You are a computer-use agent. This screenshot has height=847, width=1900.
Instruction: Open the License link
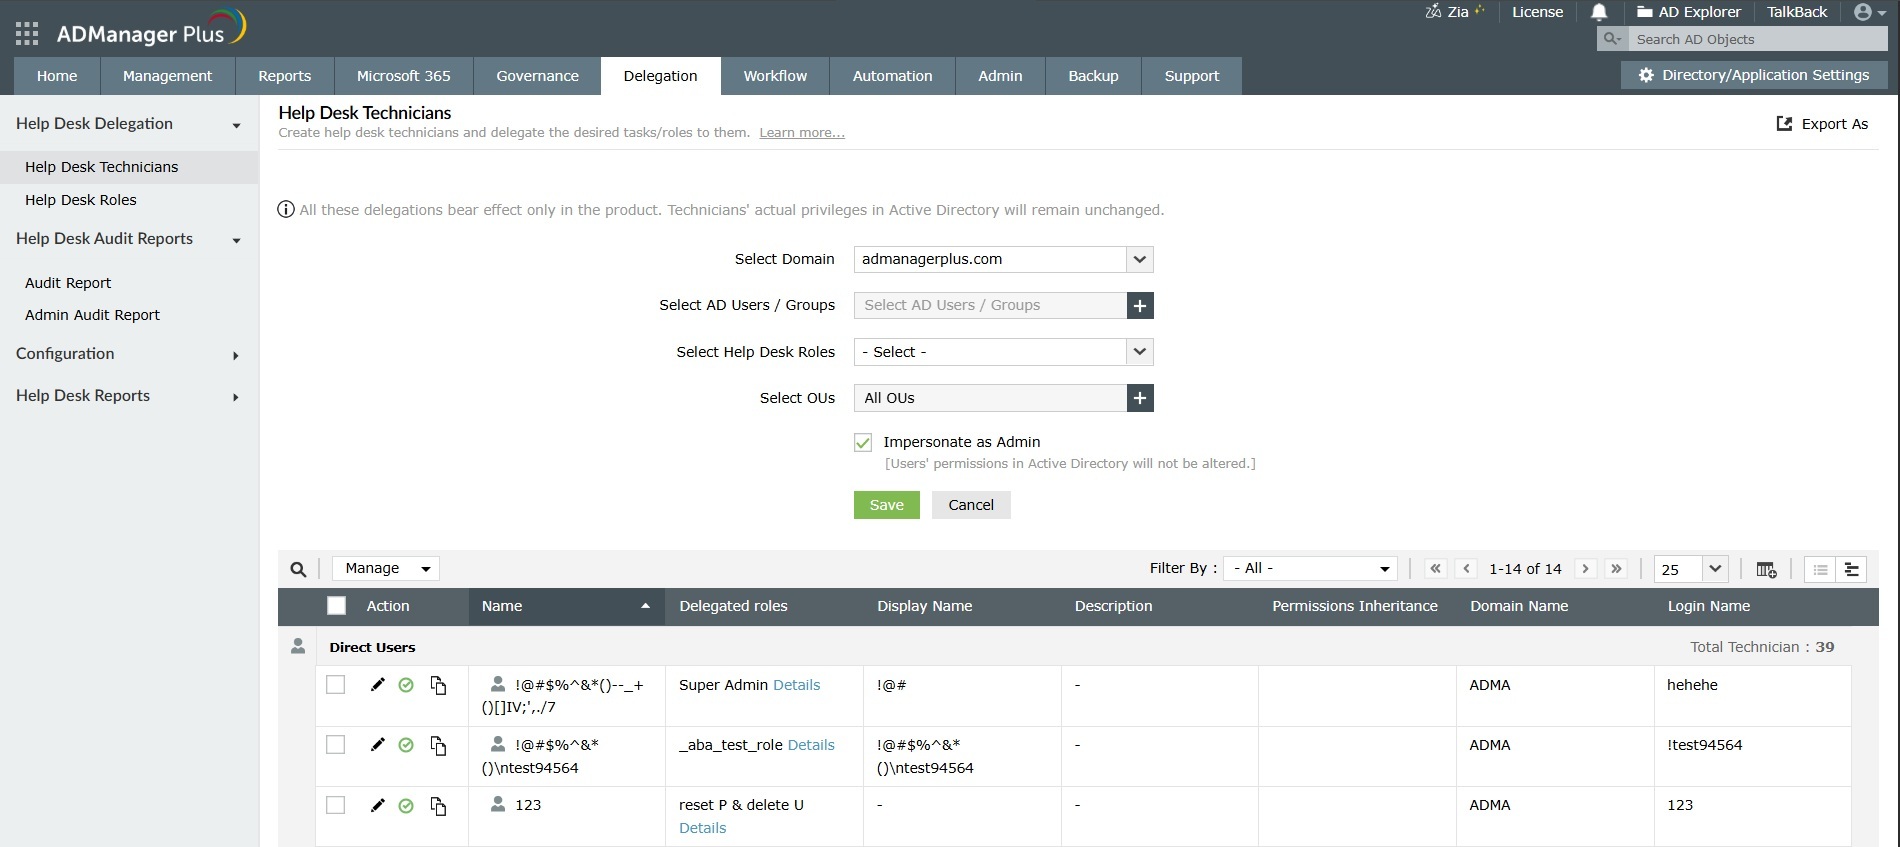click(1537, 12)
